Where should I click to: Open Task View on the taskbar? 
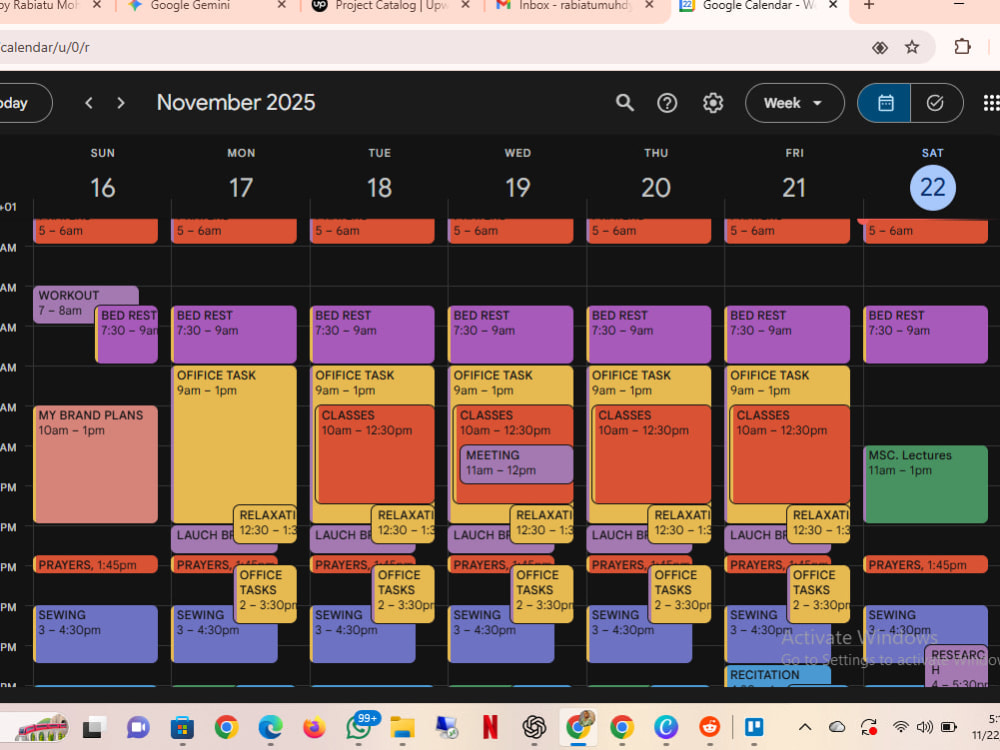coord(93,726)
